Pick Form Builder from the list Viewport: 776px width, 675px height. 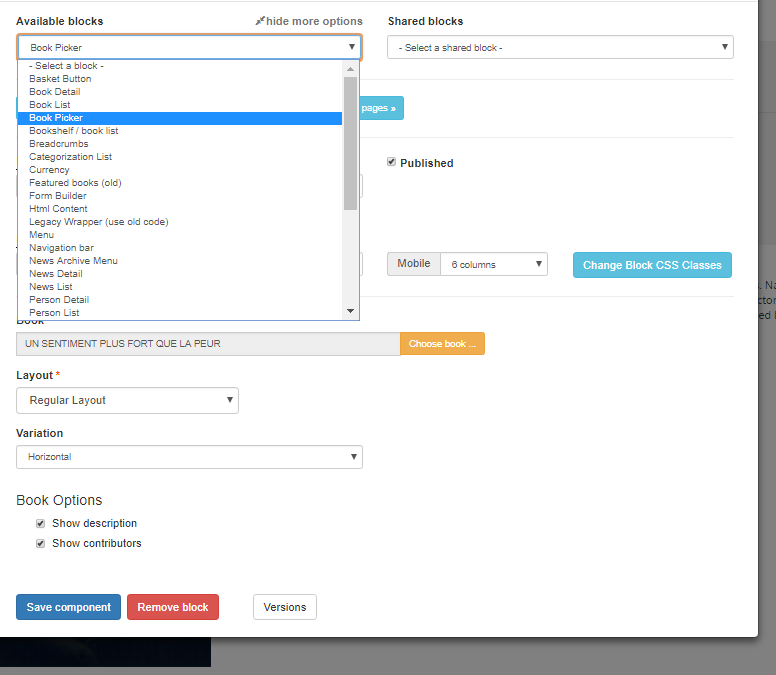click(x=58, y=196)
